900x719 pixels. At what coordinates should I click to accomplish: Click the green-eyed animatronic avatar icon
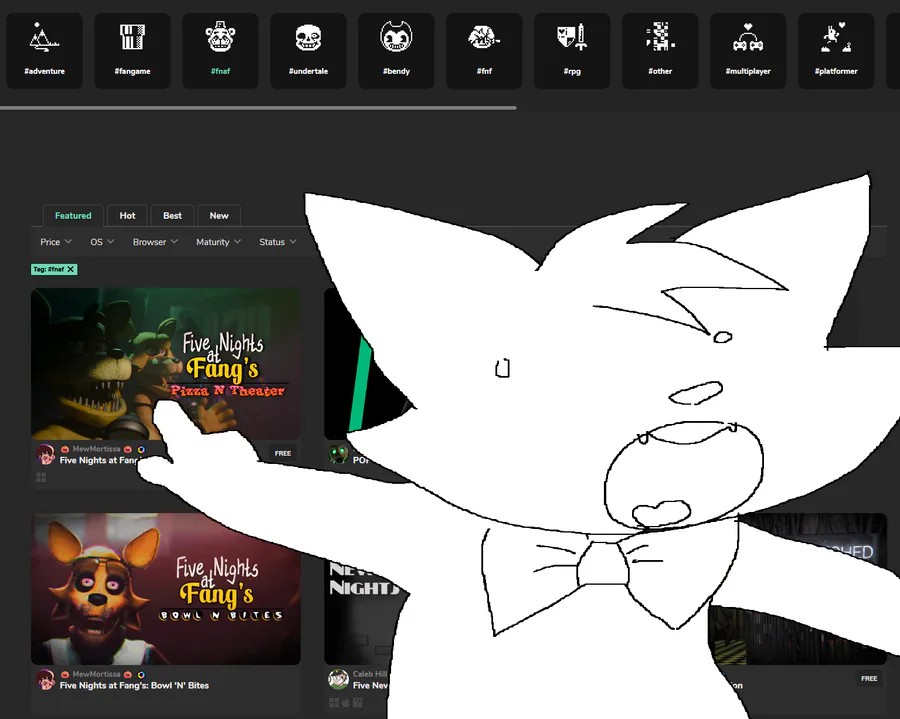coord(338,454)
